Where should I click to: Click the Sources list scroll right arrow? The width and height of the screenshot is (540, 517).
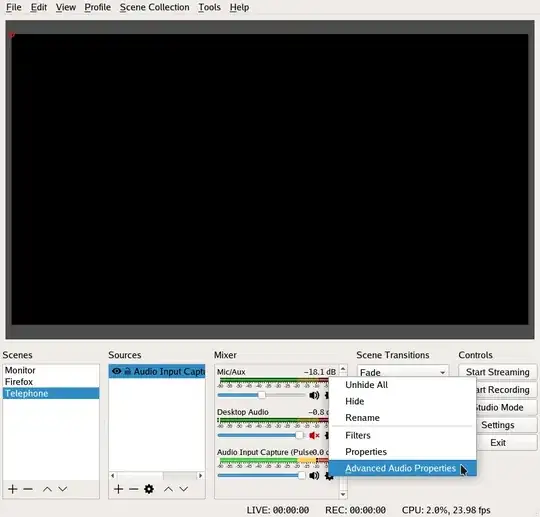point(200,476)
